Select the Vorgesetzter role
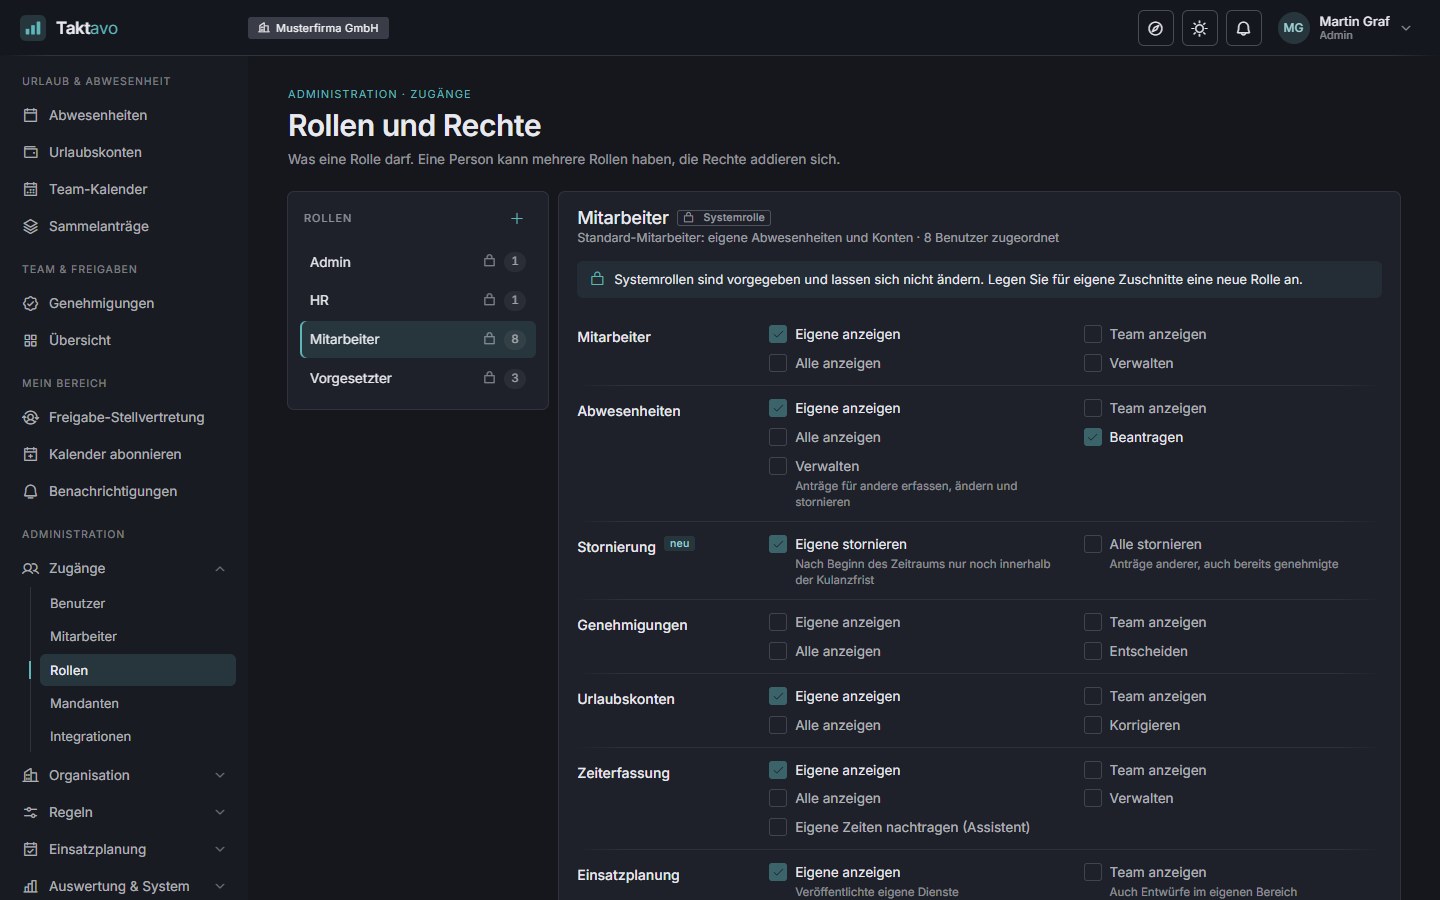Viewport: 1440px width, 900px height. click(418, 378)
